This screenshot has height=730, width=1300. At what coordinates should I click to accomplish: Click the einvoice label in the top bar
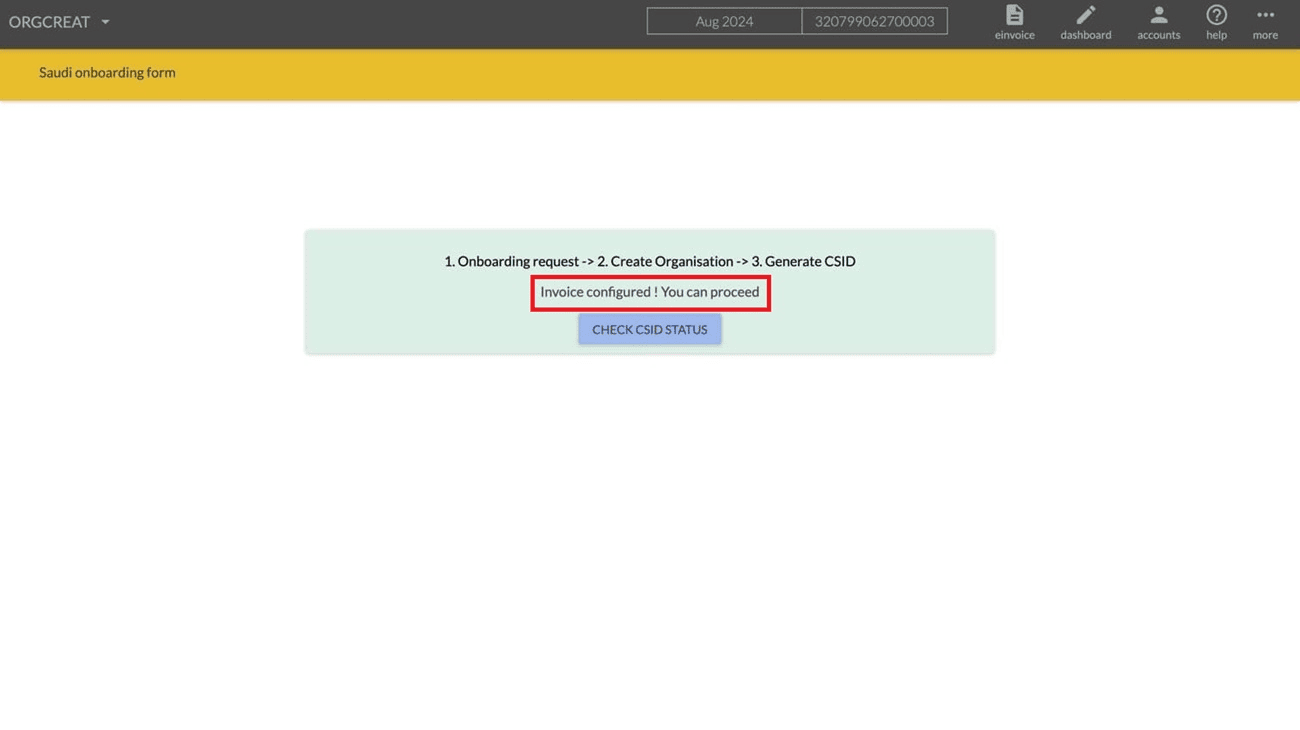coord(1014,33)
